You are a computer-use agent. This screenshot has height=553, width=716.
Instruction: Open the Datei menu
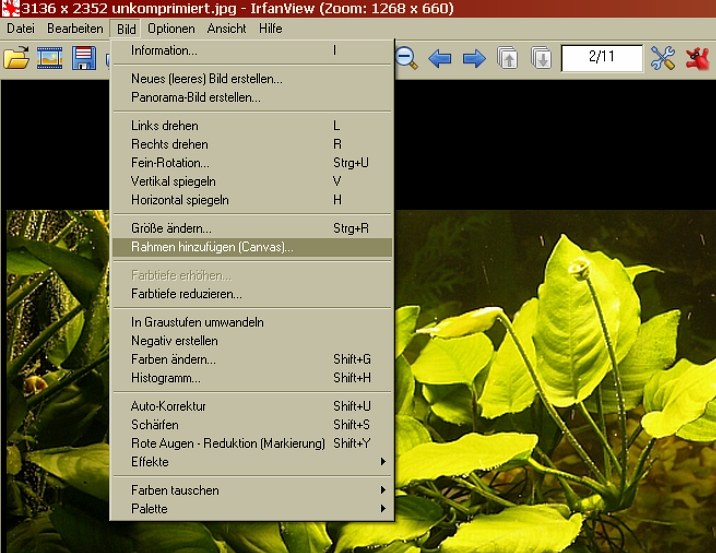[x=20, y=29]
